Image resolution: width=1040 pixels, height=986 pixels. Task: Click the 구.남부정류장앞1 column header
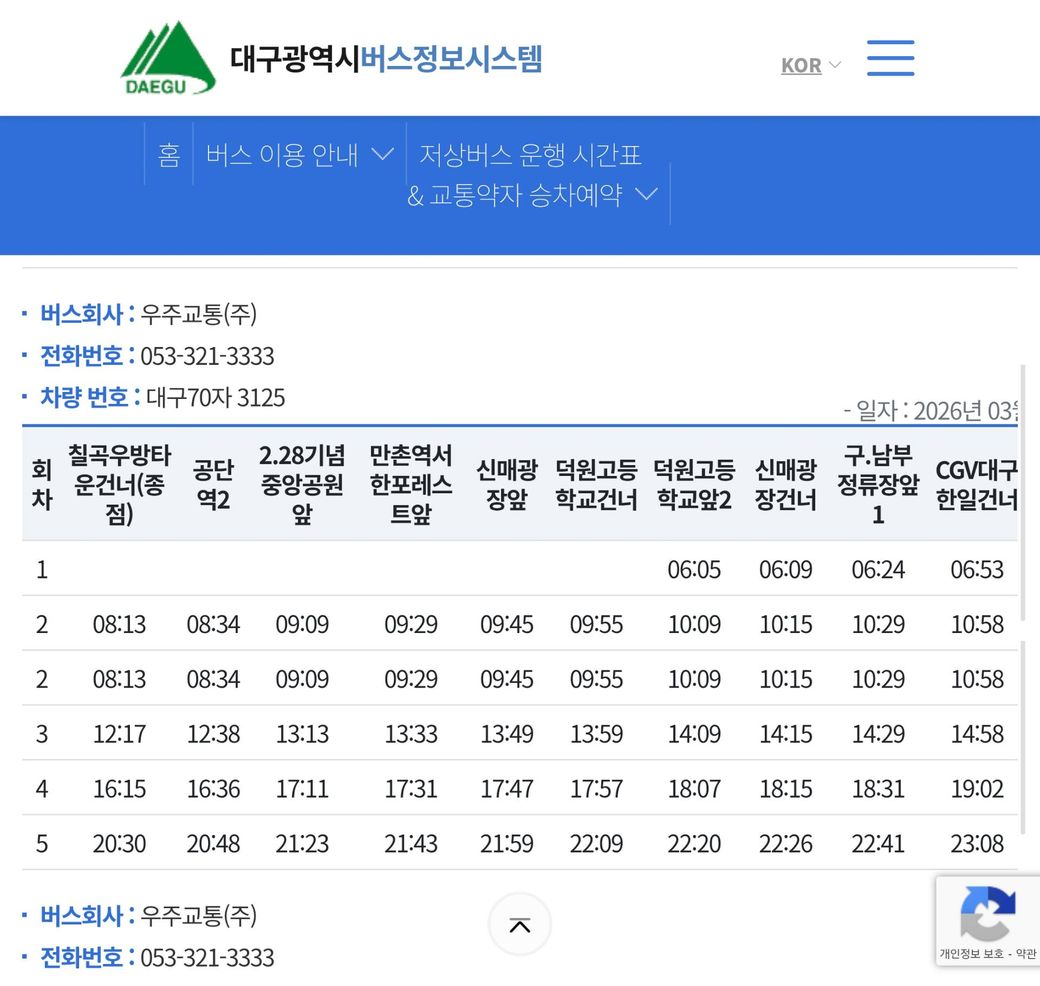pos(878,485)
